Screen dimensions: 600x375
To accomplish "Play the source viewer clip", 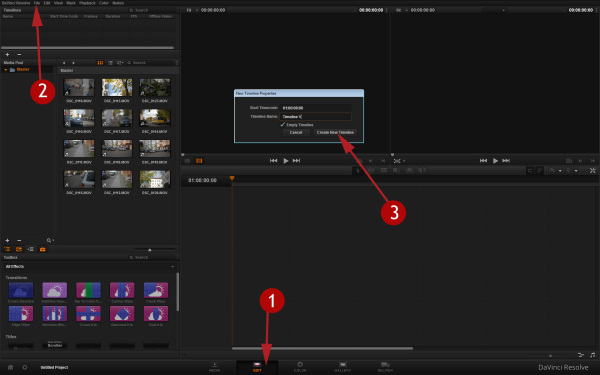I will (x=285, y=161).
